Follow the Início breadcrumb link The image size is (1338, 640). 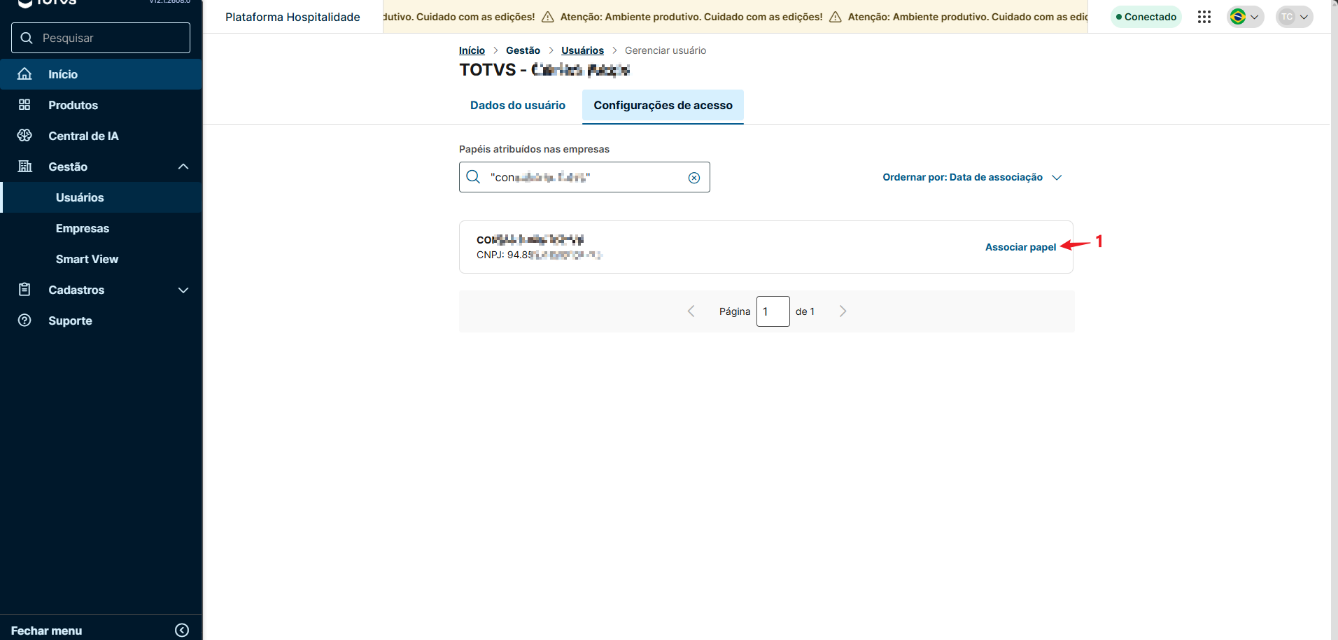pos(472,50)
